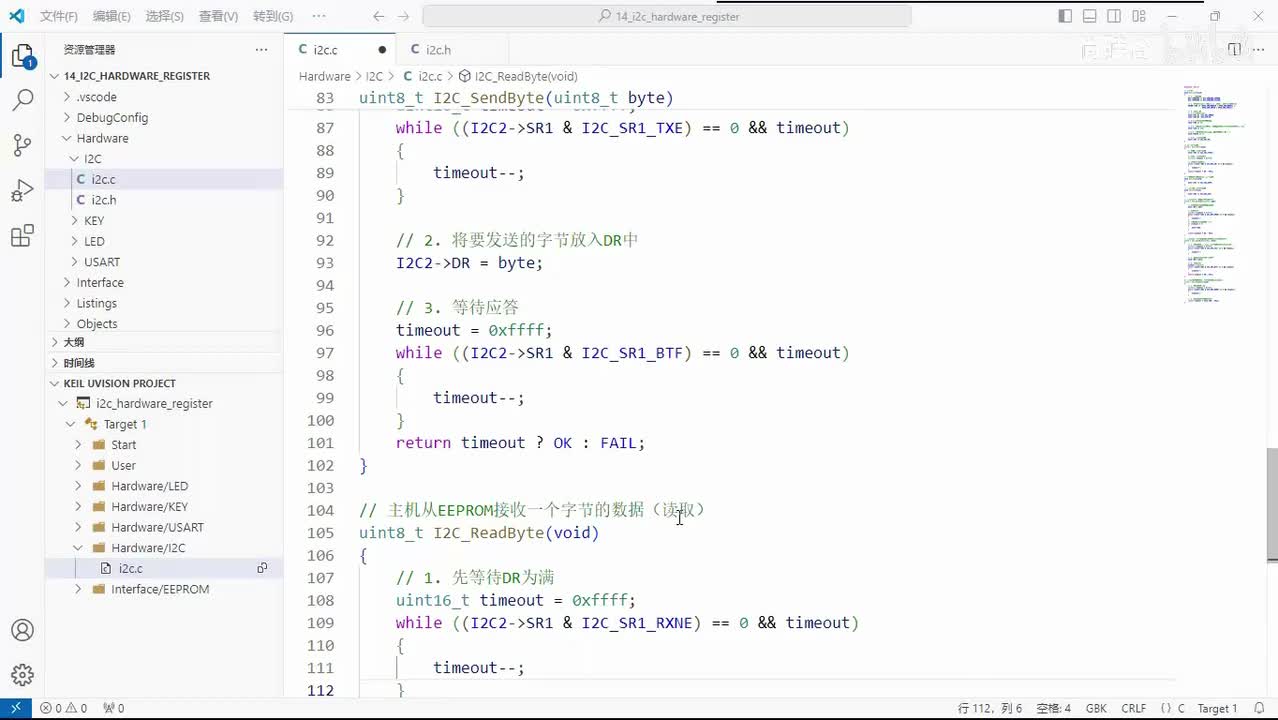Click the ports forwarded status indicator

(x=113, y=708)
